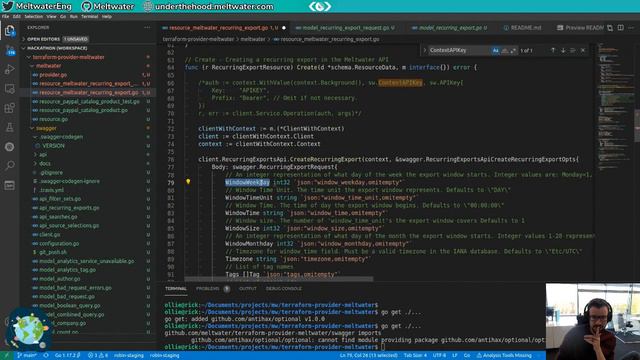Click into the ContextAPIKey find input field

(459, 50)
